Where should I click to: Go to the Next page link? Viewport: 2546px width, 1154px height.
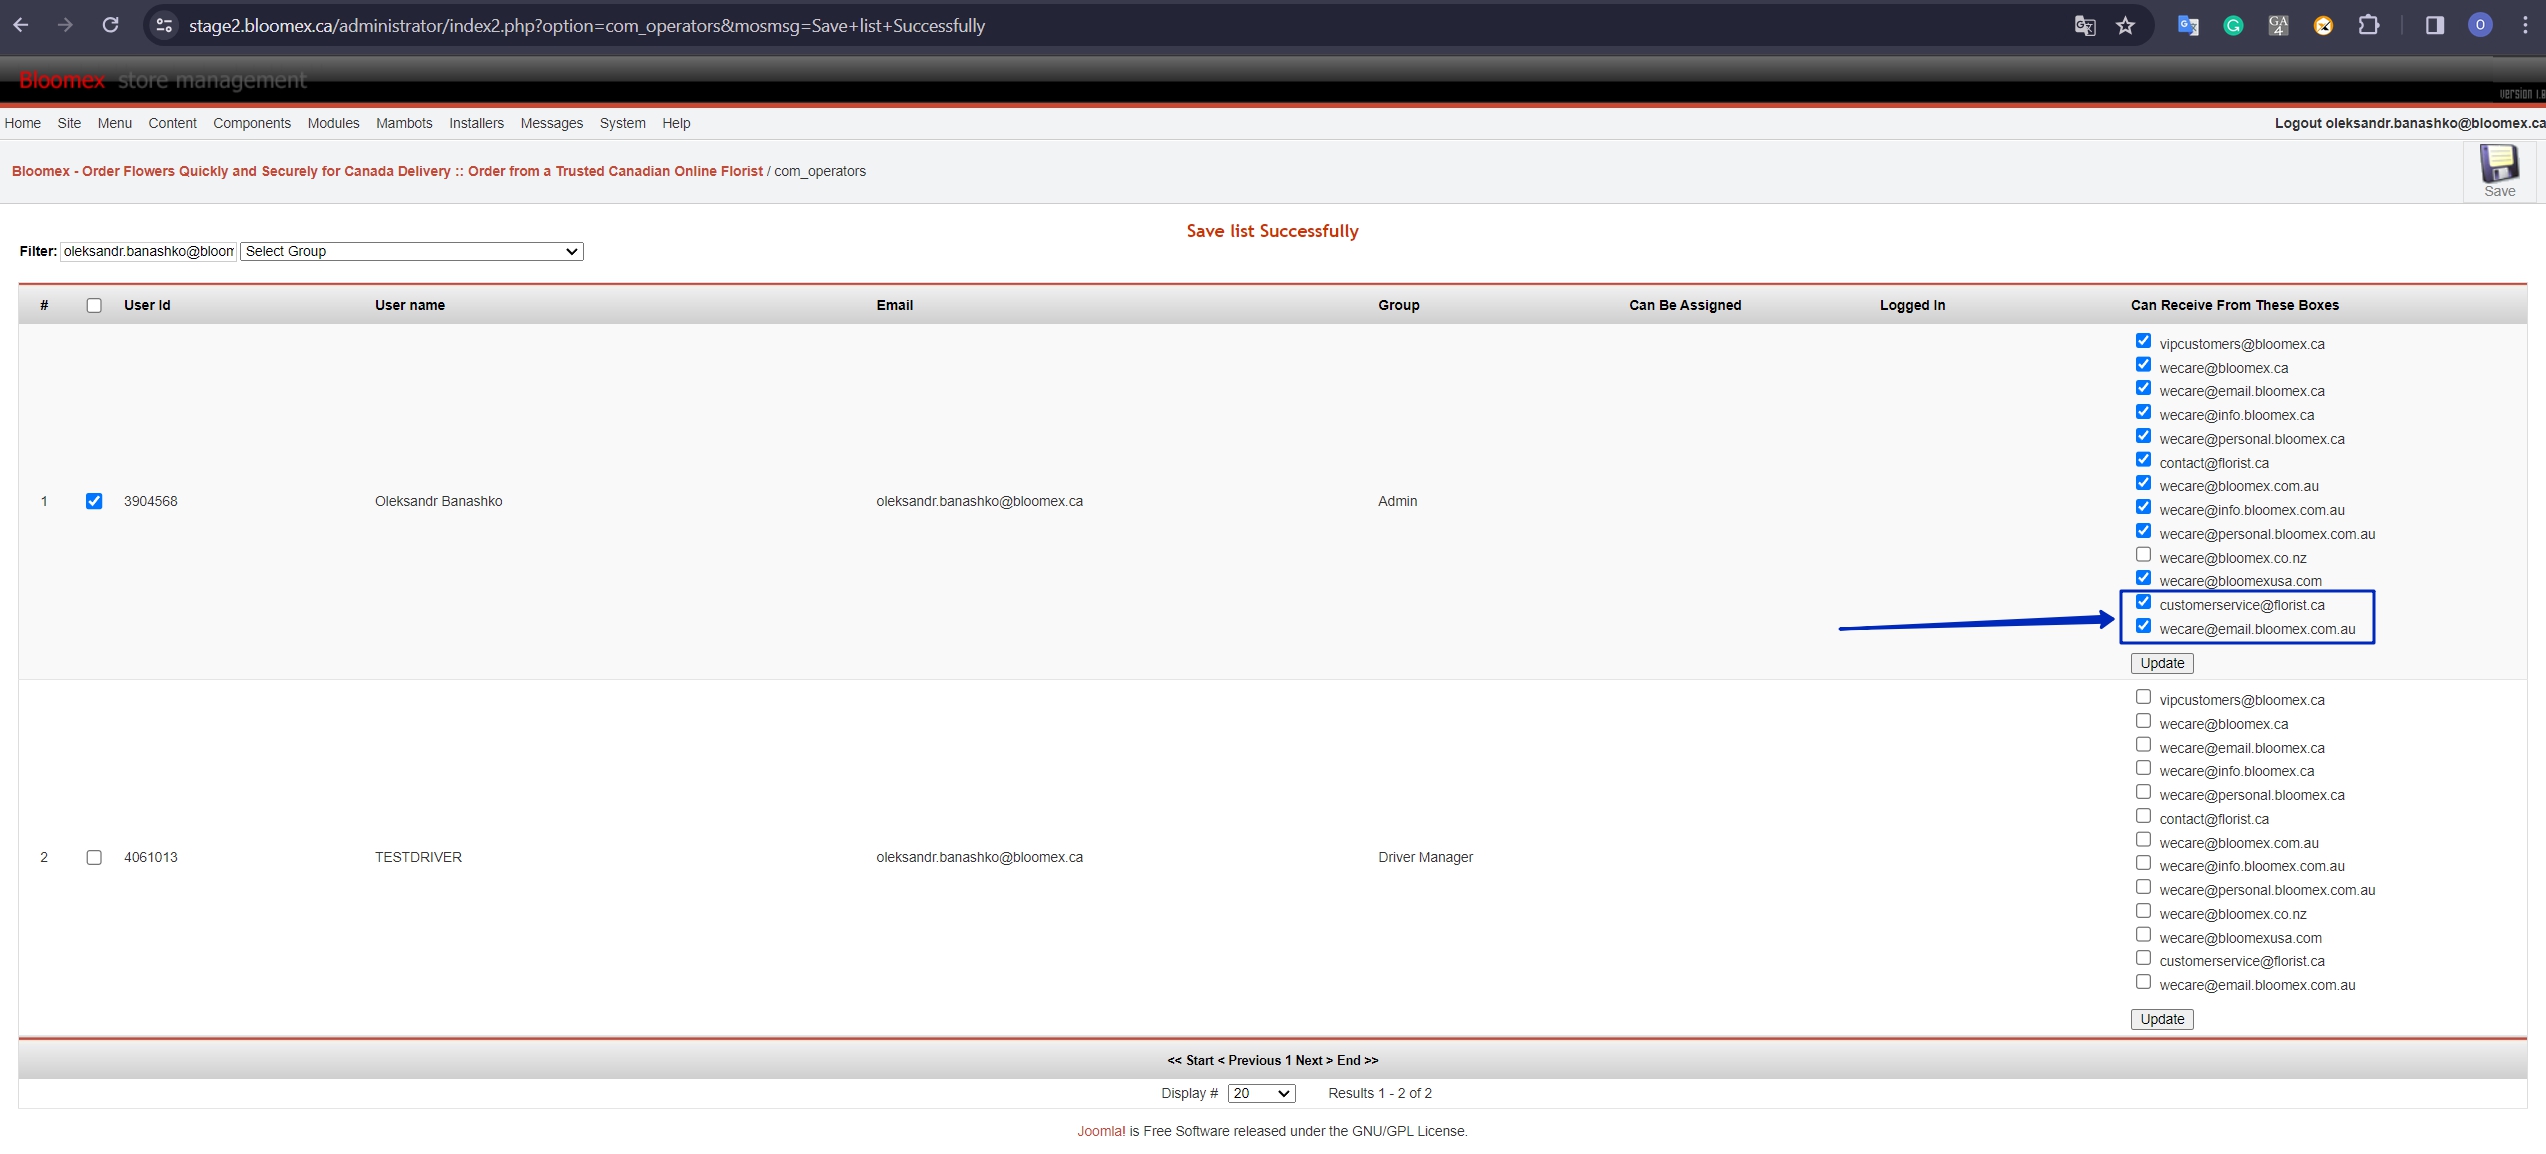click(x=1314, y=1060)
